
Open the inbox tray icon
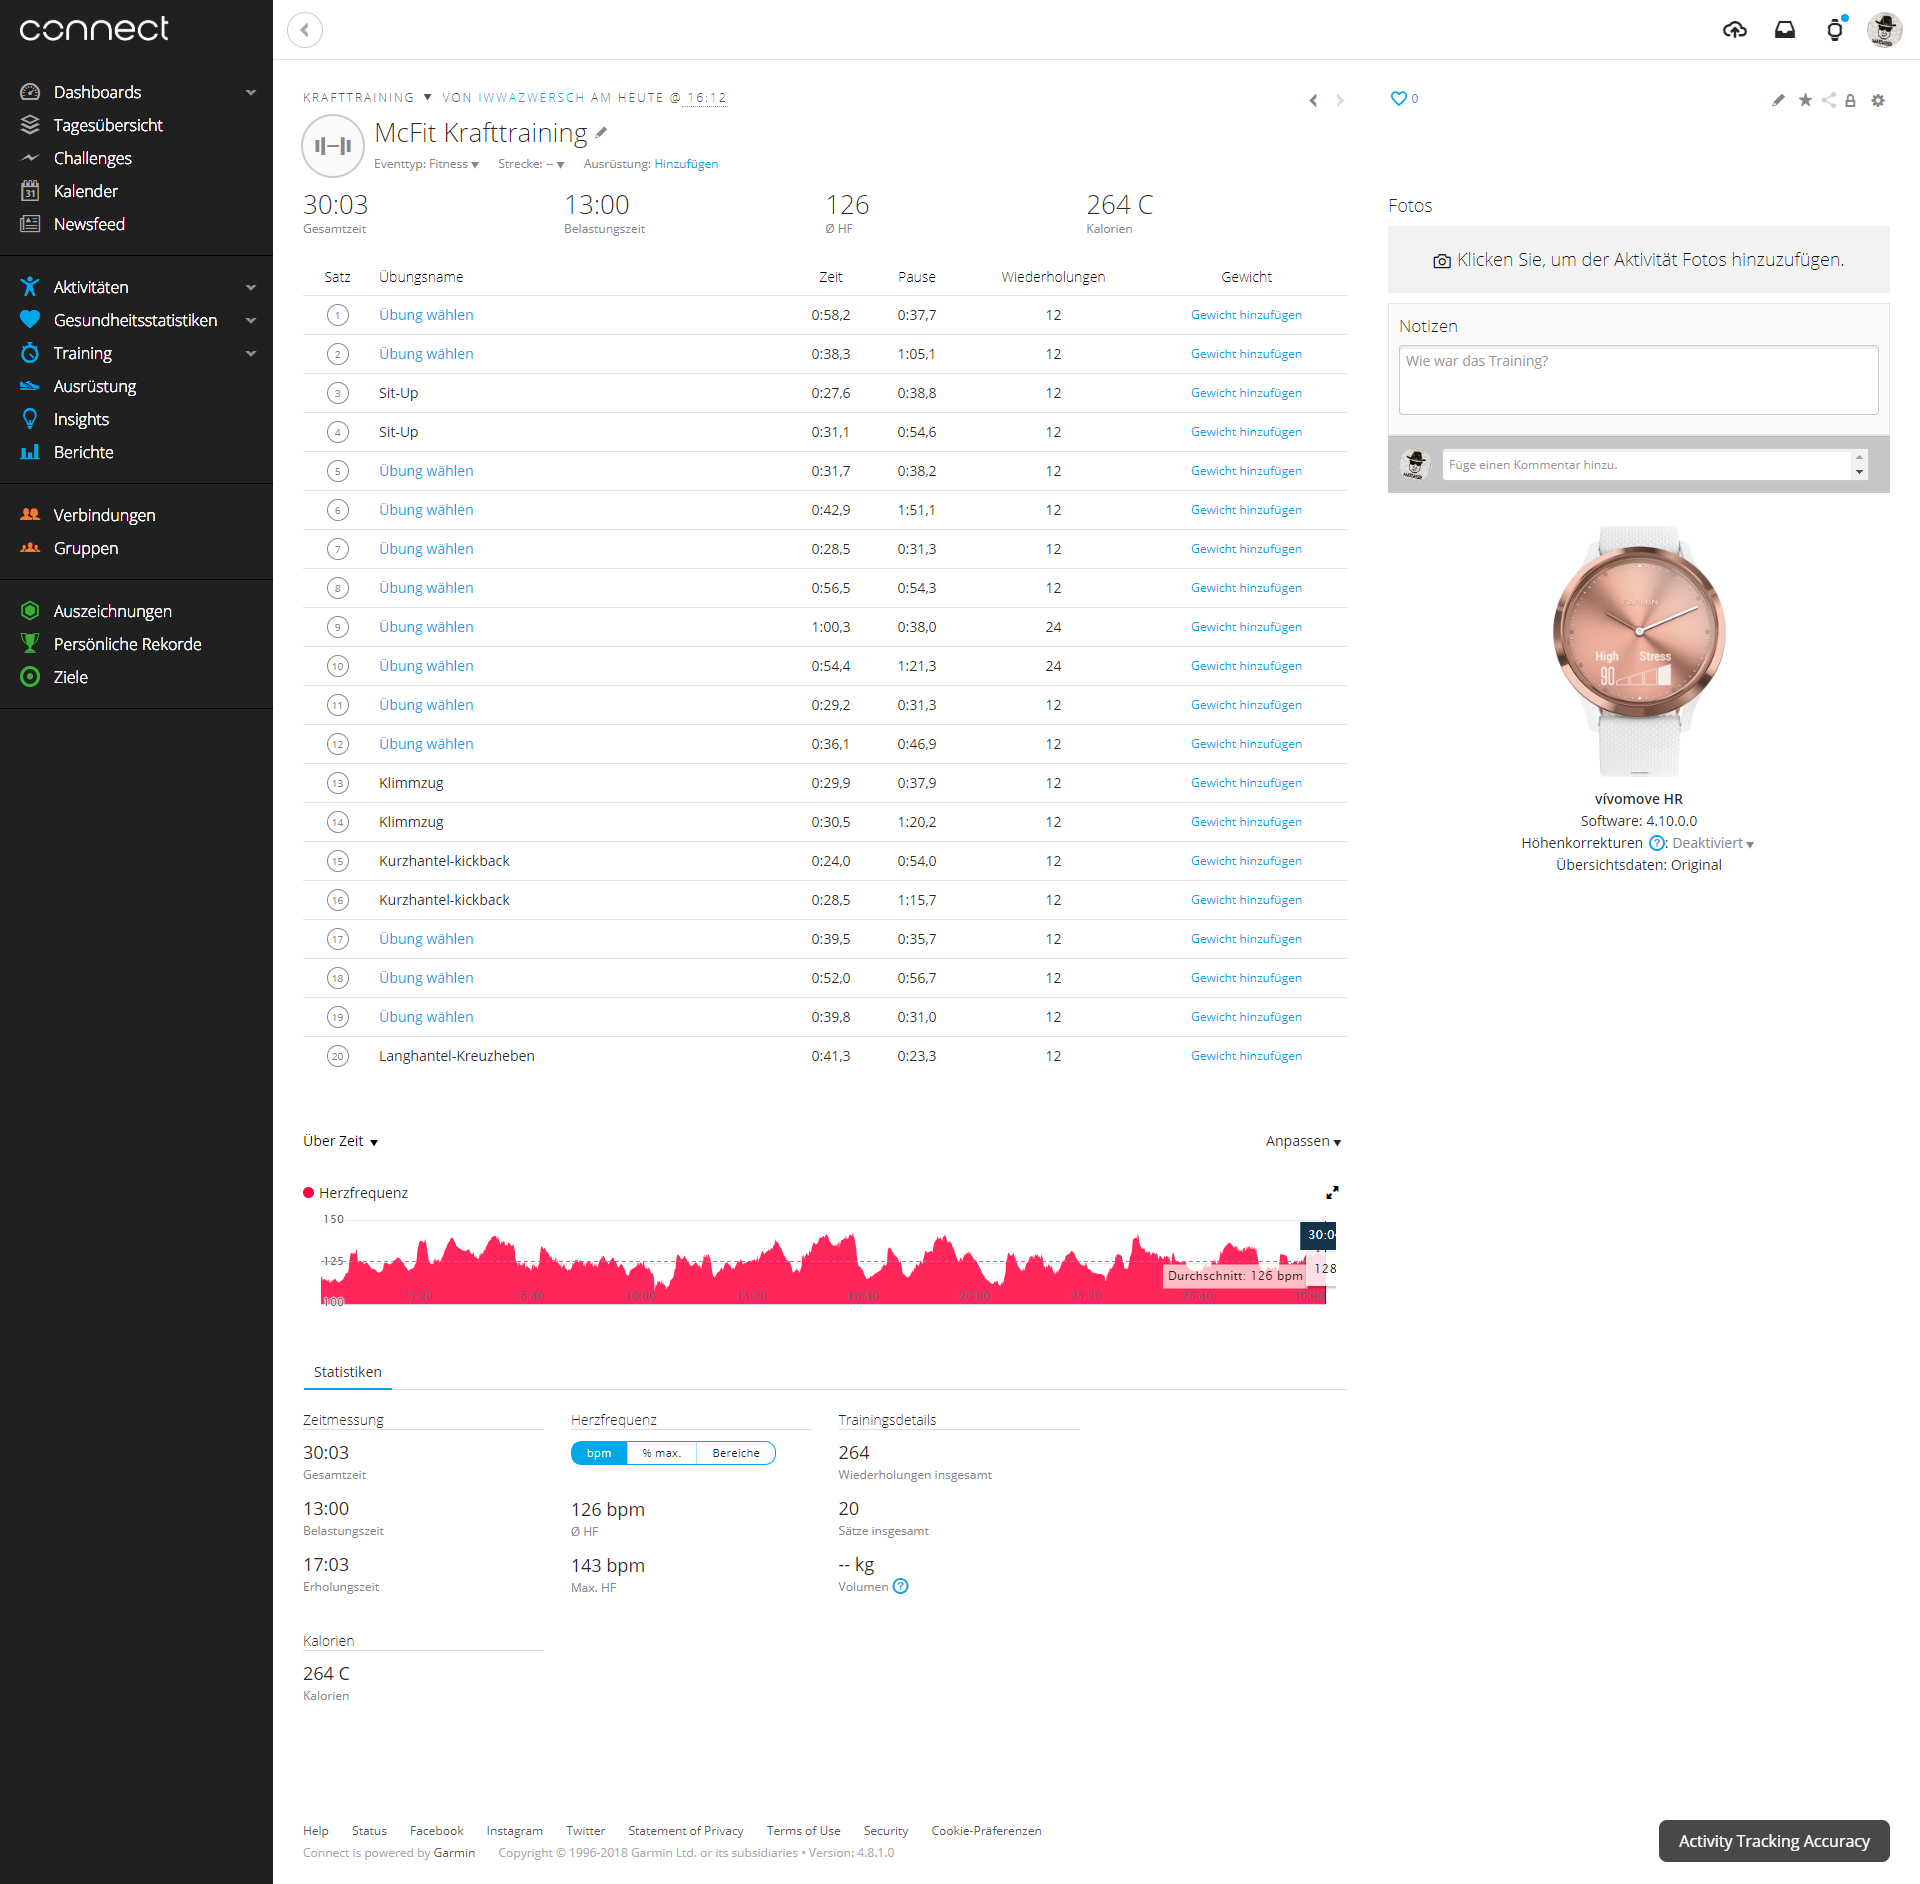pos(1784,30)
